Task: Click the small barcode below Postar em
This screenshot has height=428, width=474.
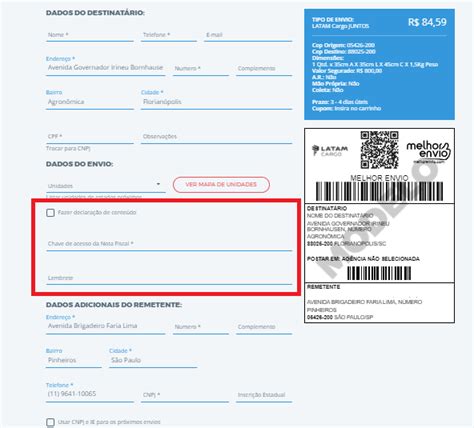Action: click(x=379, y=273)
